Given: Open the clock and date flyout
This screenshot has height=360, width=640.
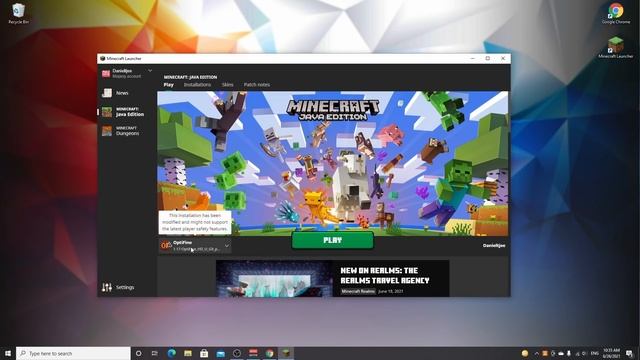Looking at the screenshot, I should (611, 353).
